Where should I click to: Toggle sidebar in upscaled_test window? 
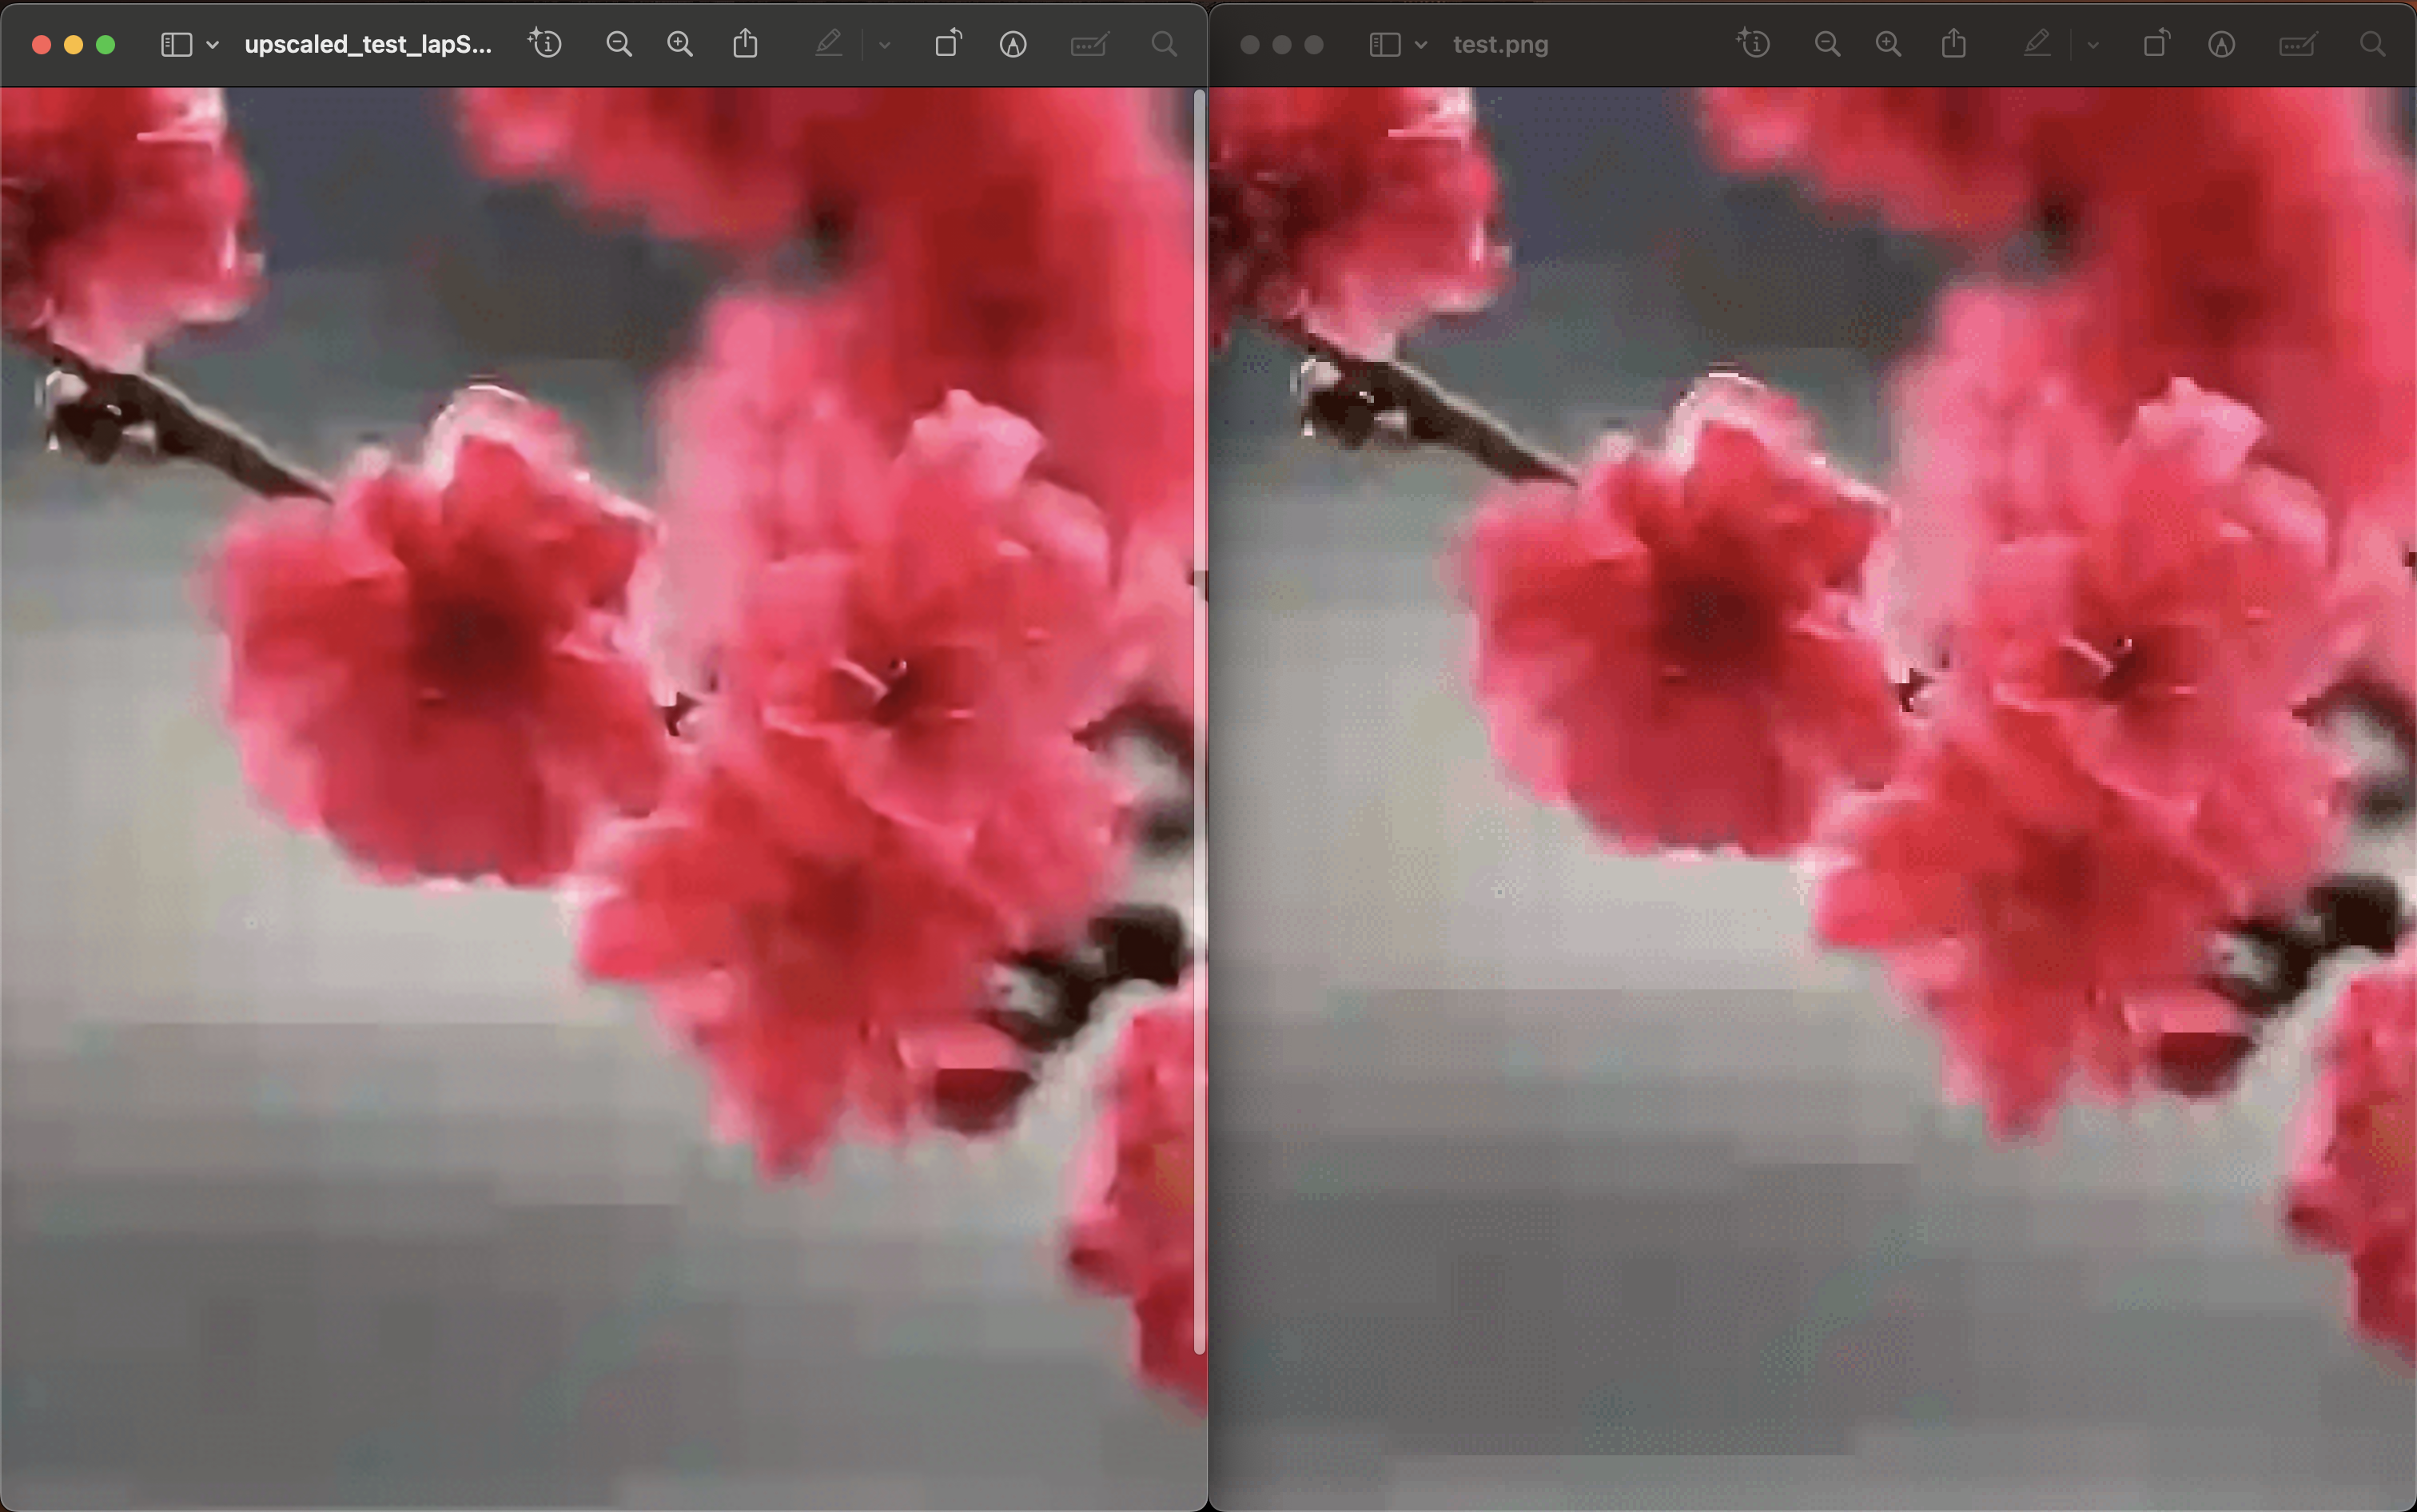coord(176,45)
